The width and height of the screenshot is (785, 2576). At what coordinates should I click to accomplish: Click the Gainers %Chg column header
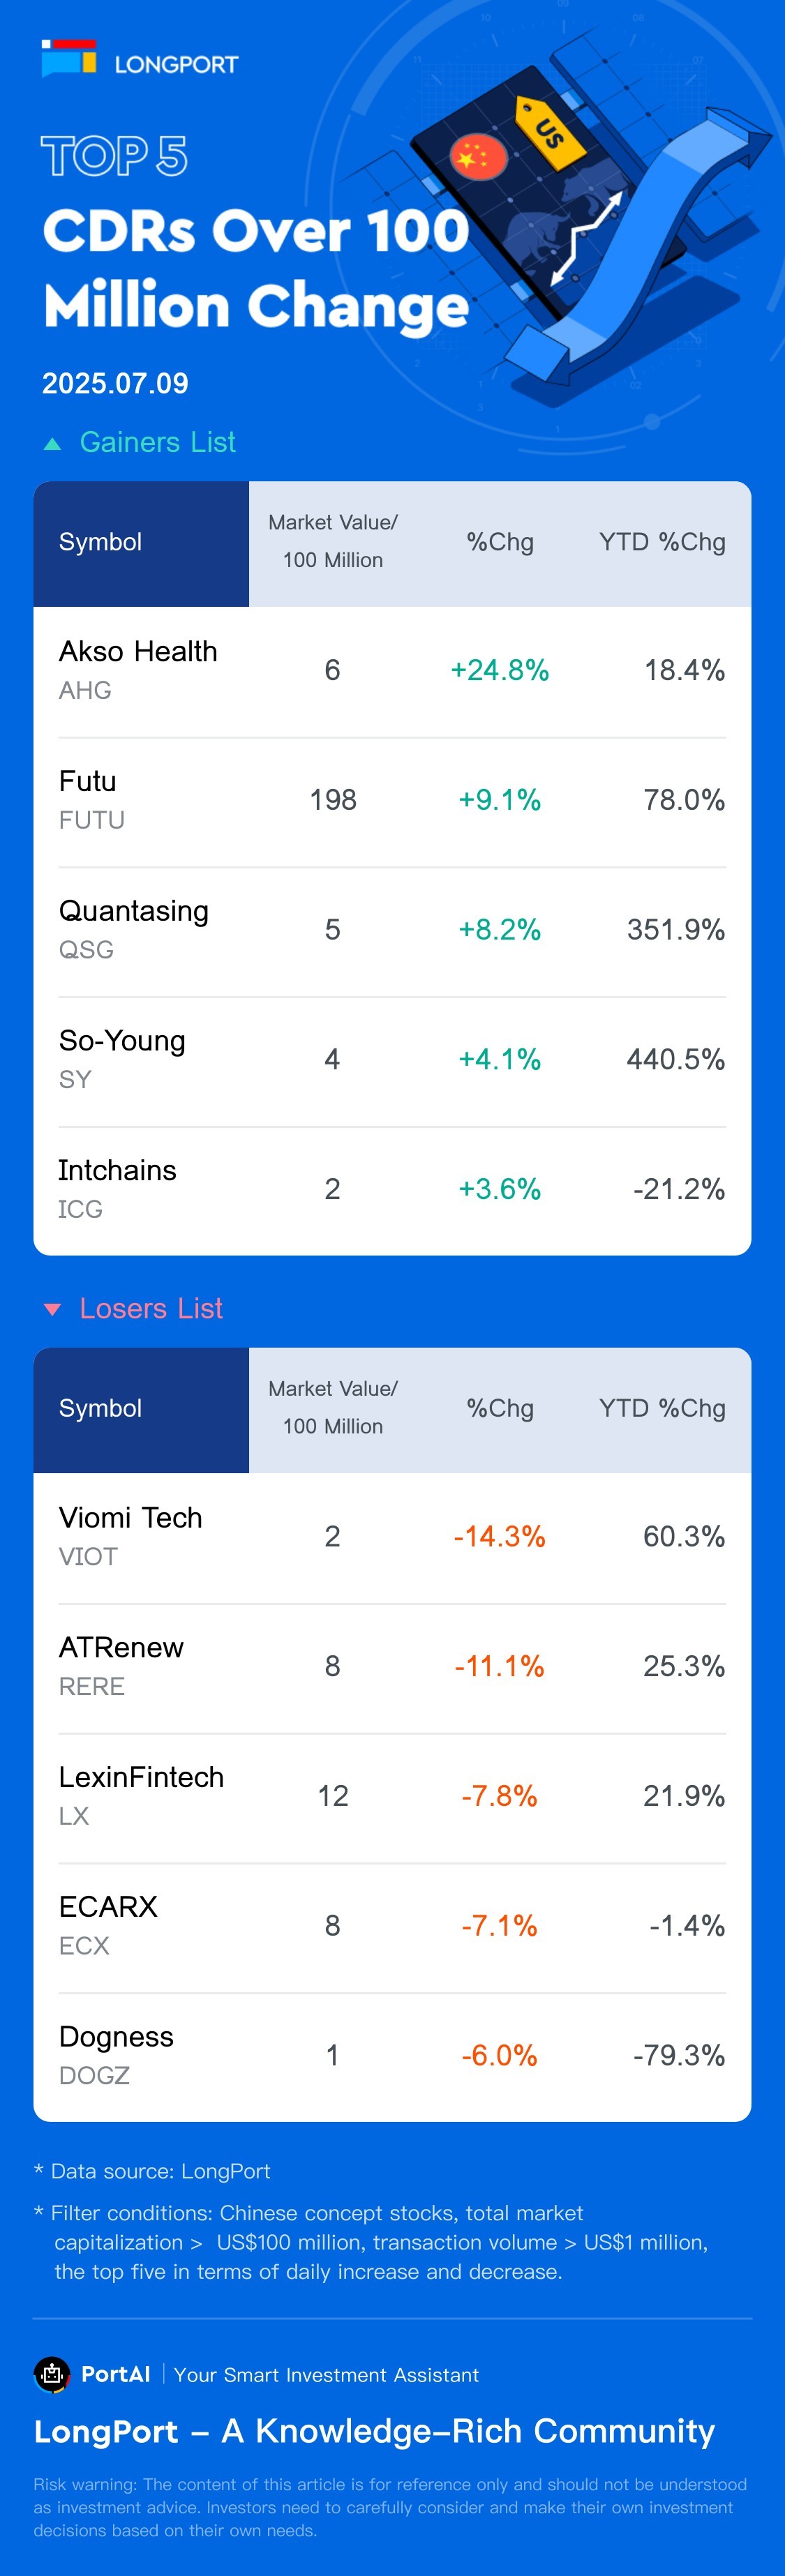tap(500, 542)
